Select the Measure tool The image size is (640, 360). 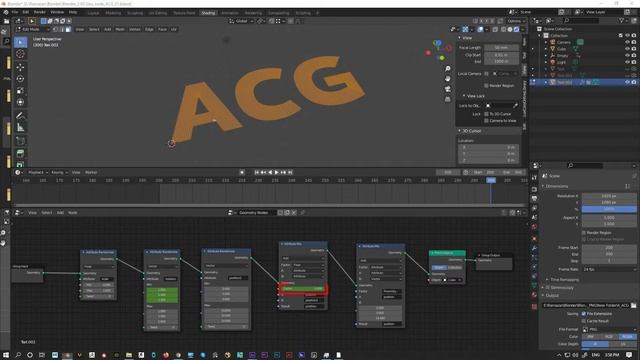20,128
